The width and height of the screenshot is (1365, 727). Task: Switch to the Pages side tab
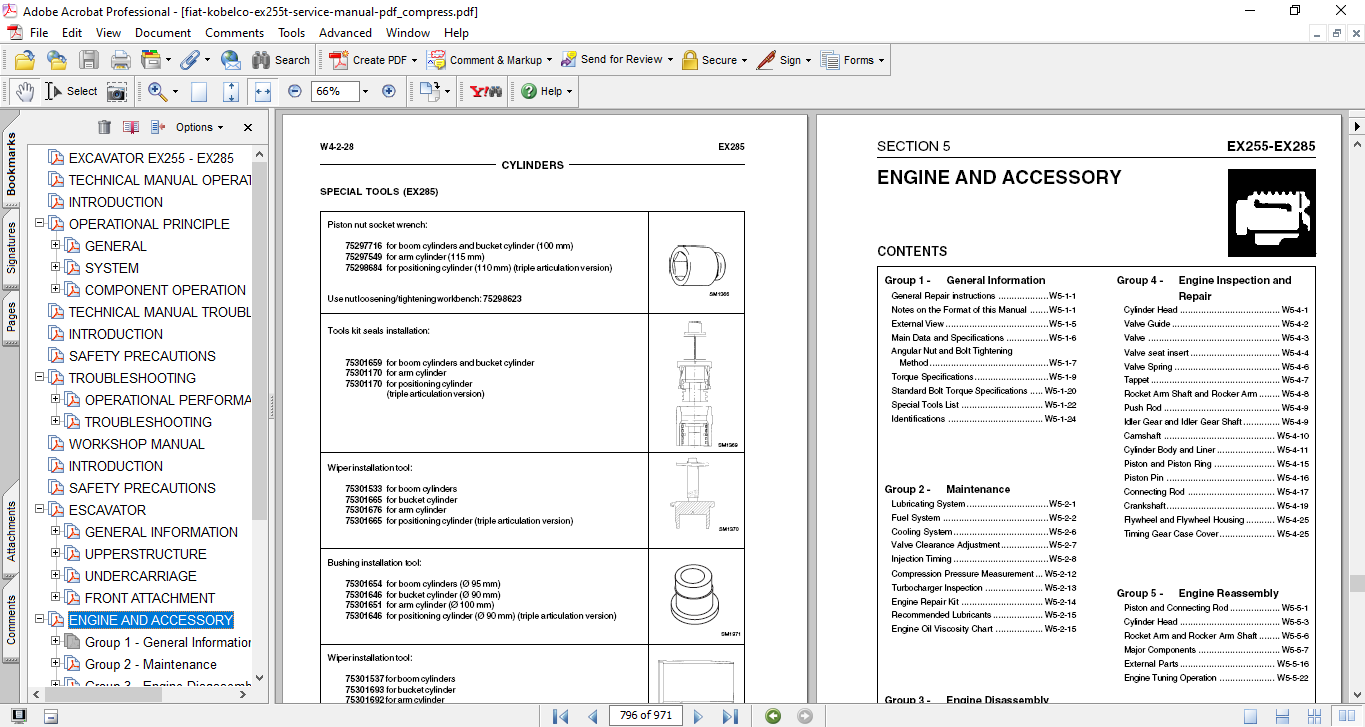[12, 316]
